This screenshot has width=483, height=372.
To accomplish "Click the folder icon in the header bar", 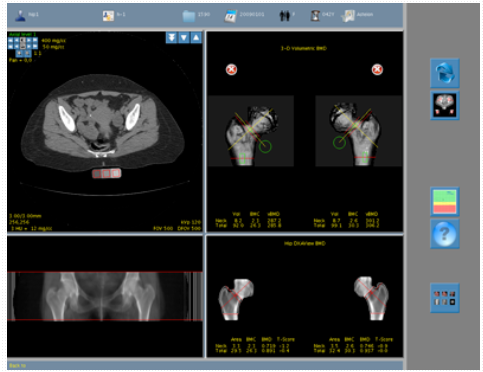I will click(189, 16).
